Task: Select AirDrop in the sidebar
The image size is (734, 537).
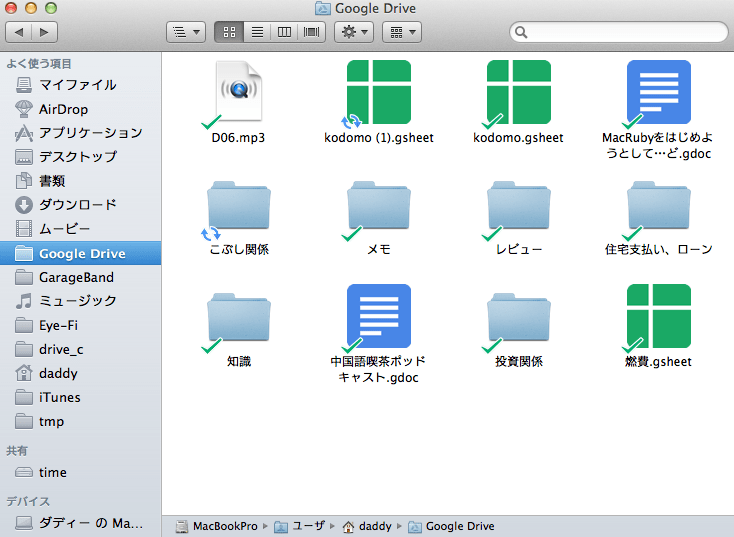Action: [x=81, y=109]
